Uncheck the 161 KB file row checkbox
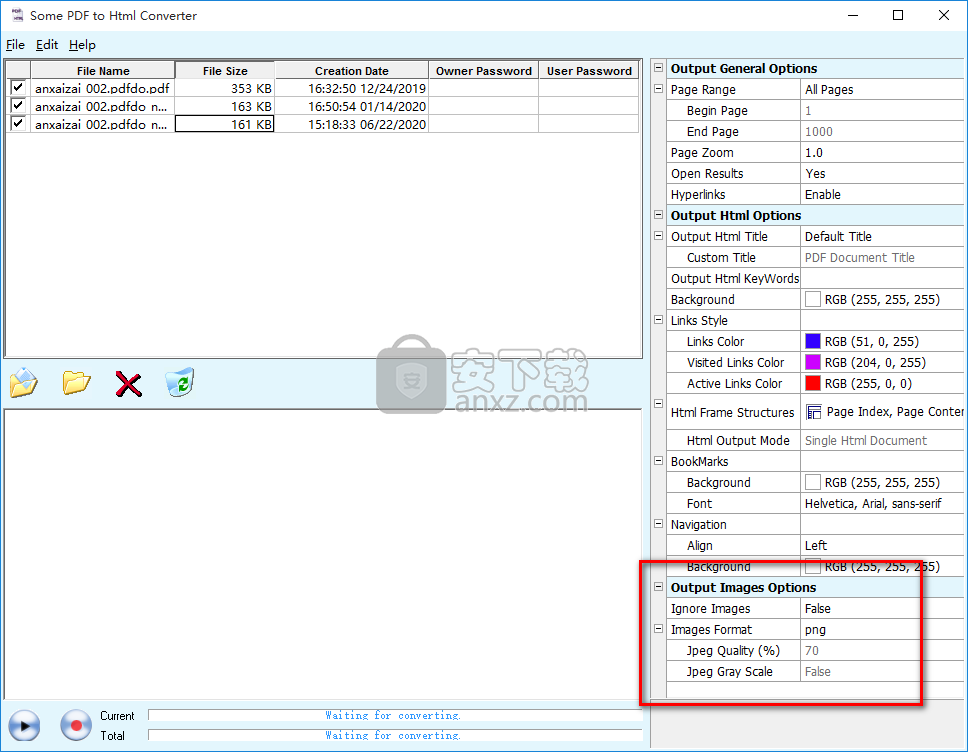The width and height of the screenshot is (968, 752). click(x=18, y=123)
